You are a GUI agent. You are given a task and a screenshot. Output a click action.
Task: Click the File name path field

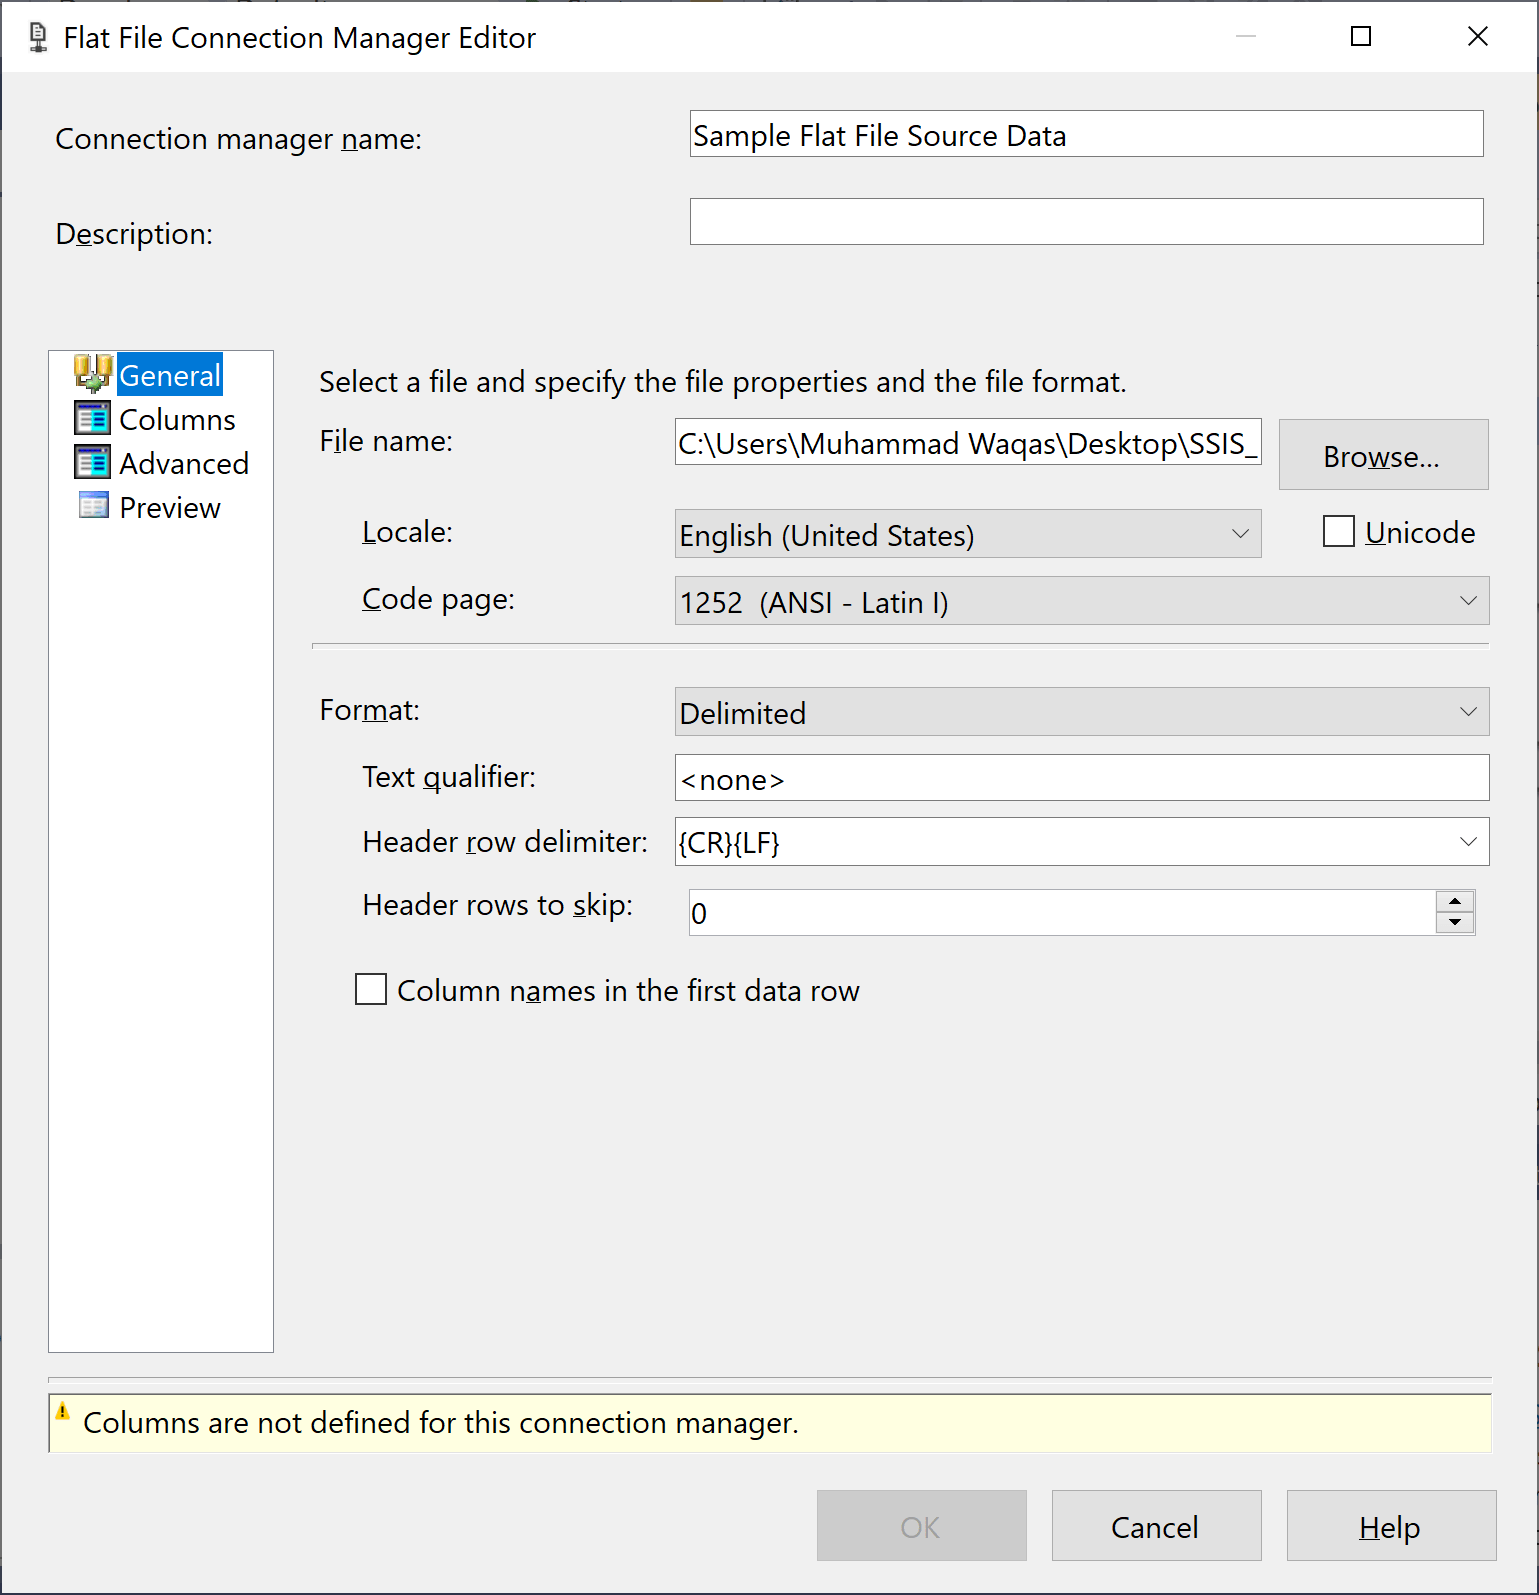click(968, 442)
